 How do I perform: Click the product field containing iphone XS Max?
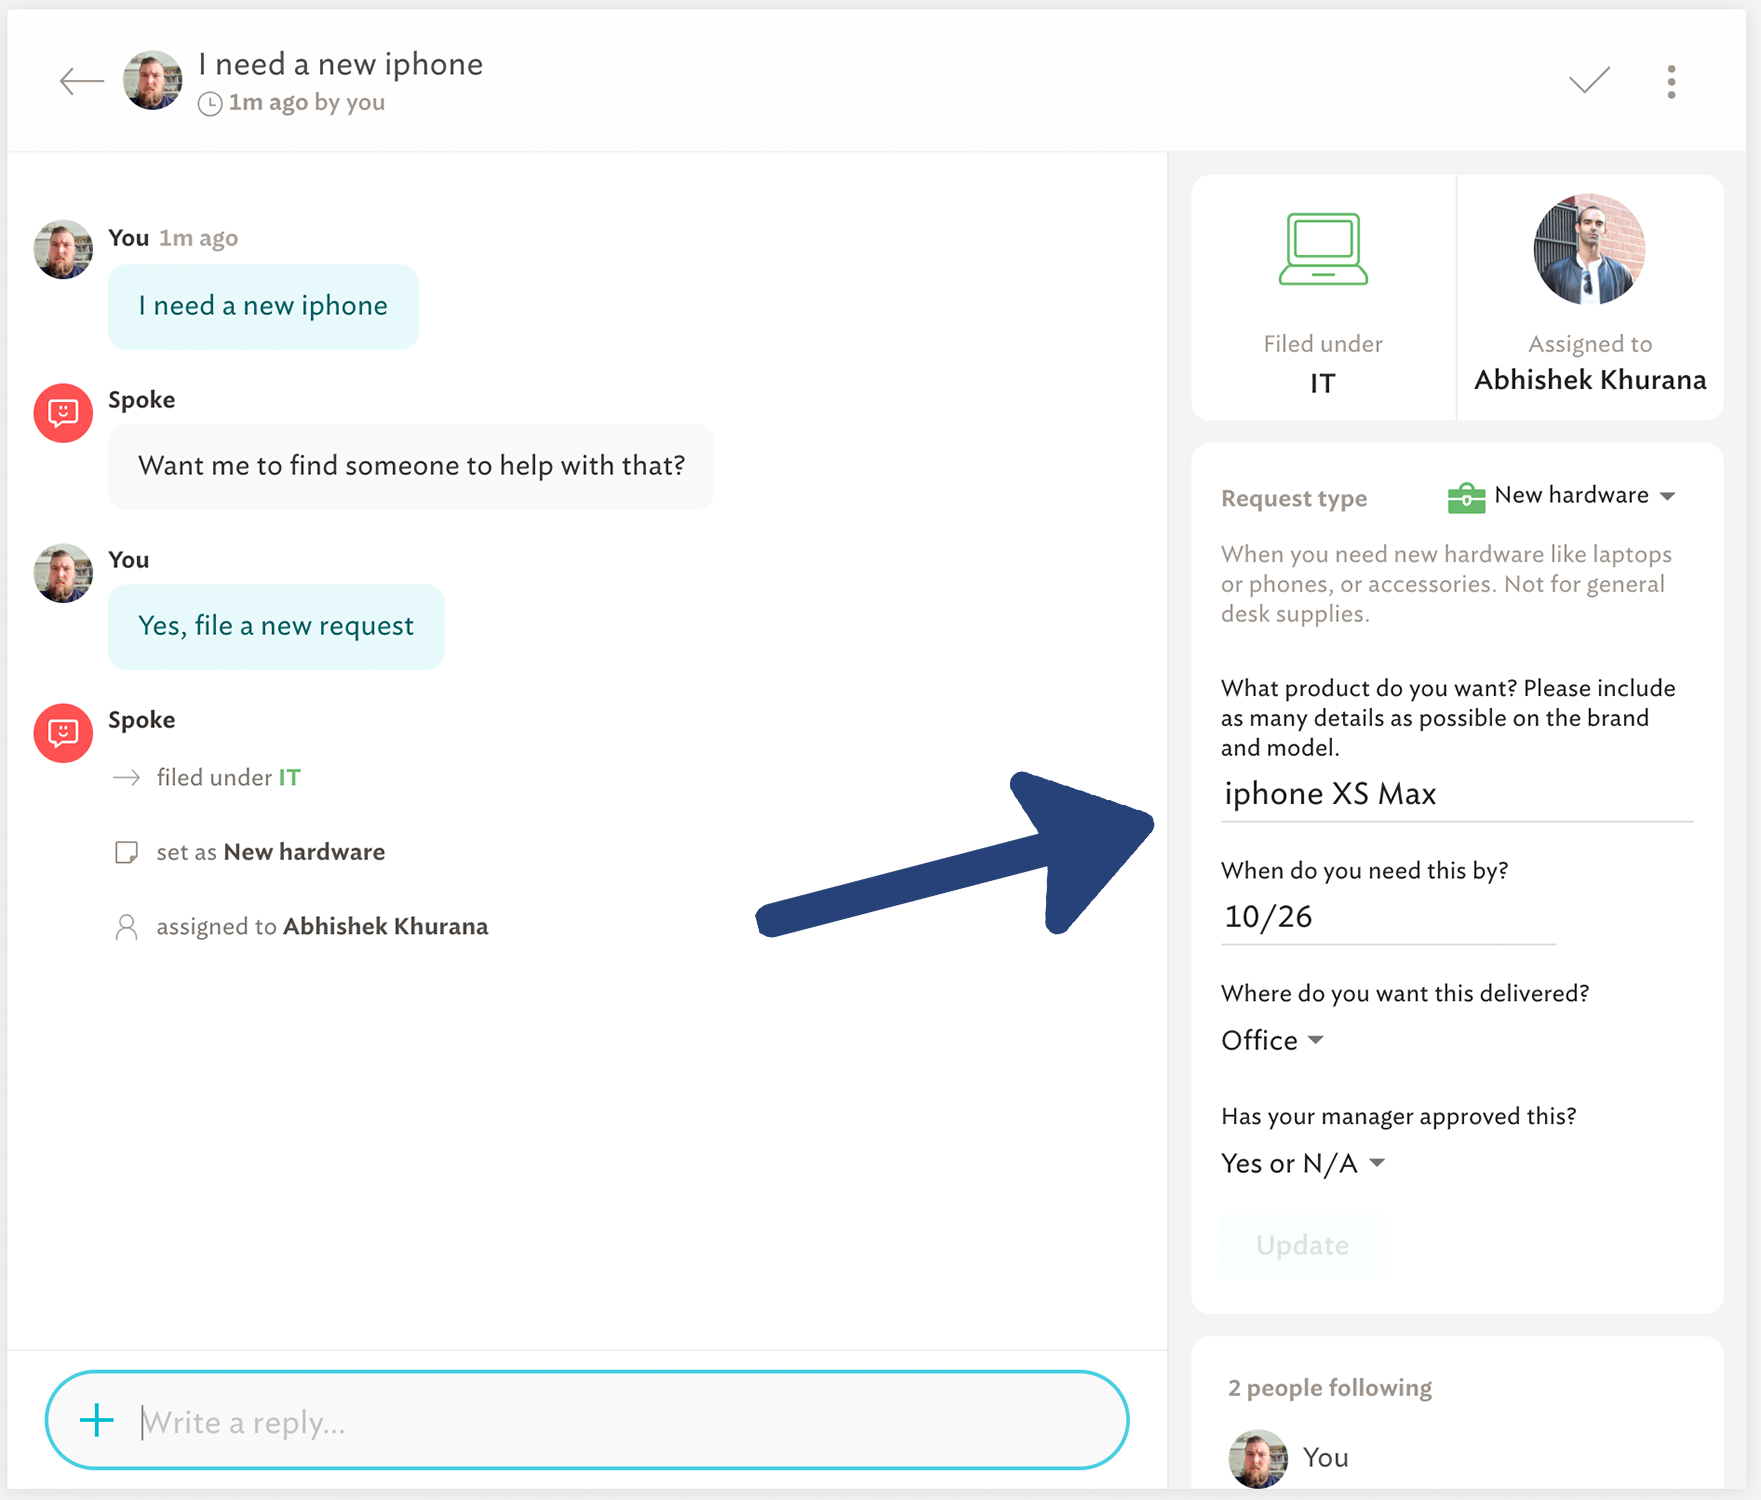1456,794
